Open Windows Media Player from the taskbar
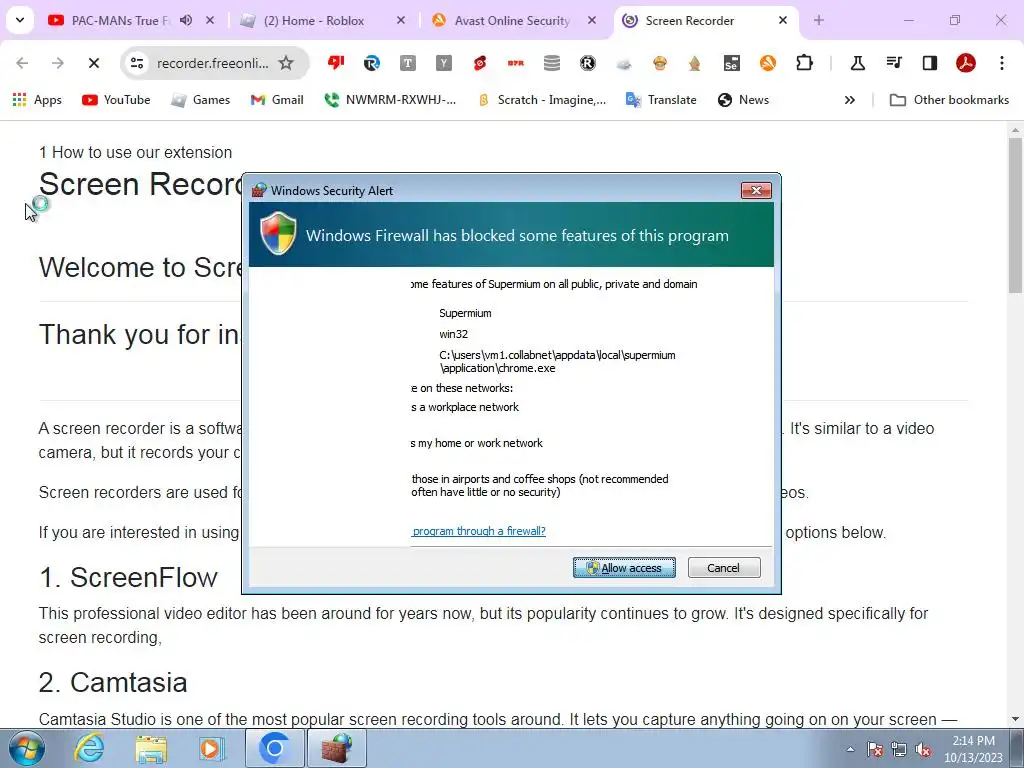The height and width of the screenshot is (768, 1024). point(211,748)
